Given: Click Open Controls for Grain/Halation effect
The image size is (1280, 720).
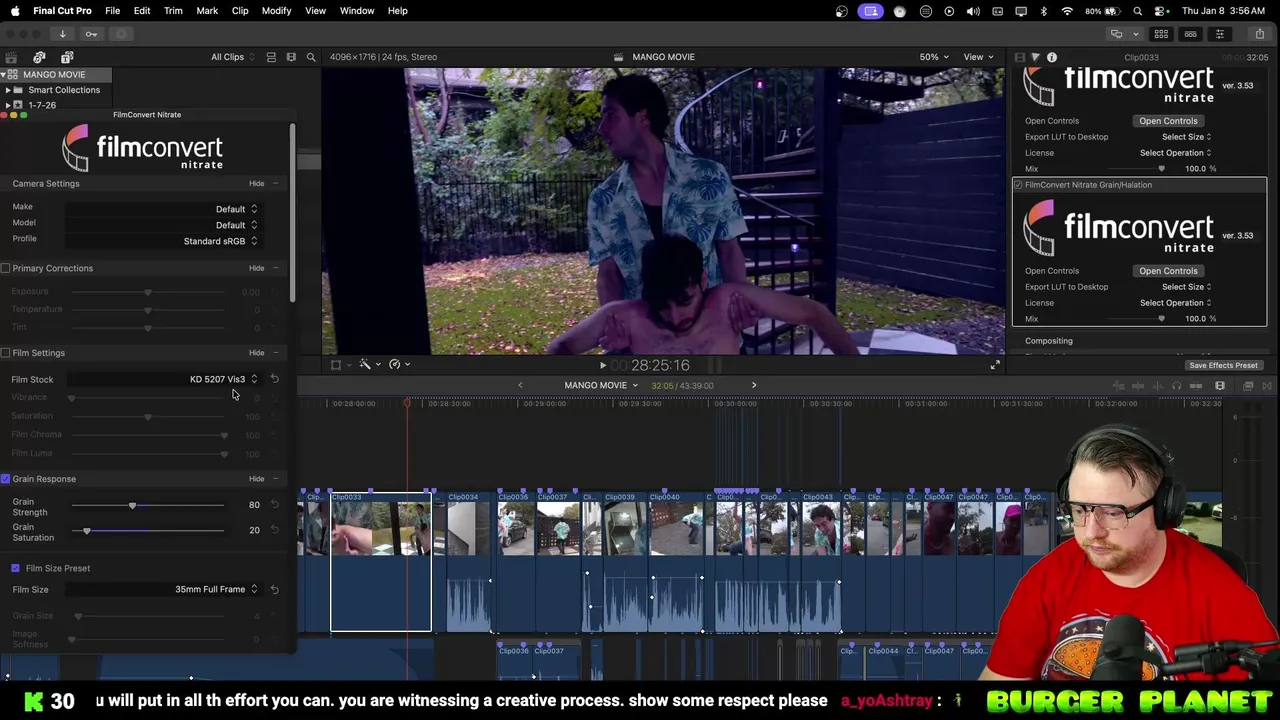Looking at the screenshot, I should (1168, 271).
